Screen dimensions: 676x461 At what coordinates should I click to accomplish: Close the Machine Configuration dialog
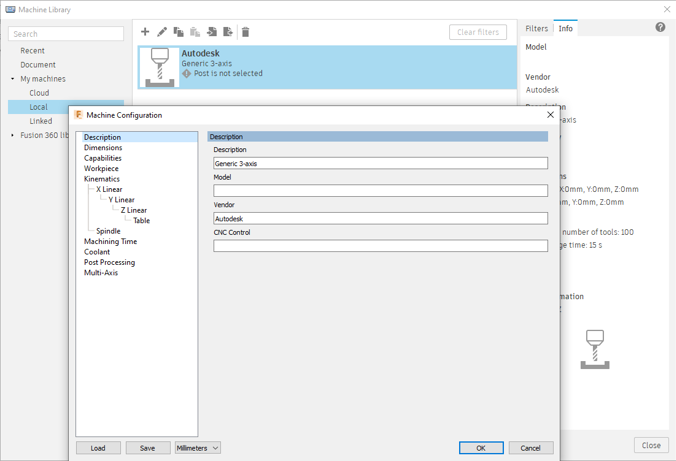[x=550, y=115]
